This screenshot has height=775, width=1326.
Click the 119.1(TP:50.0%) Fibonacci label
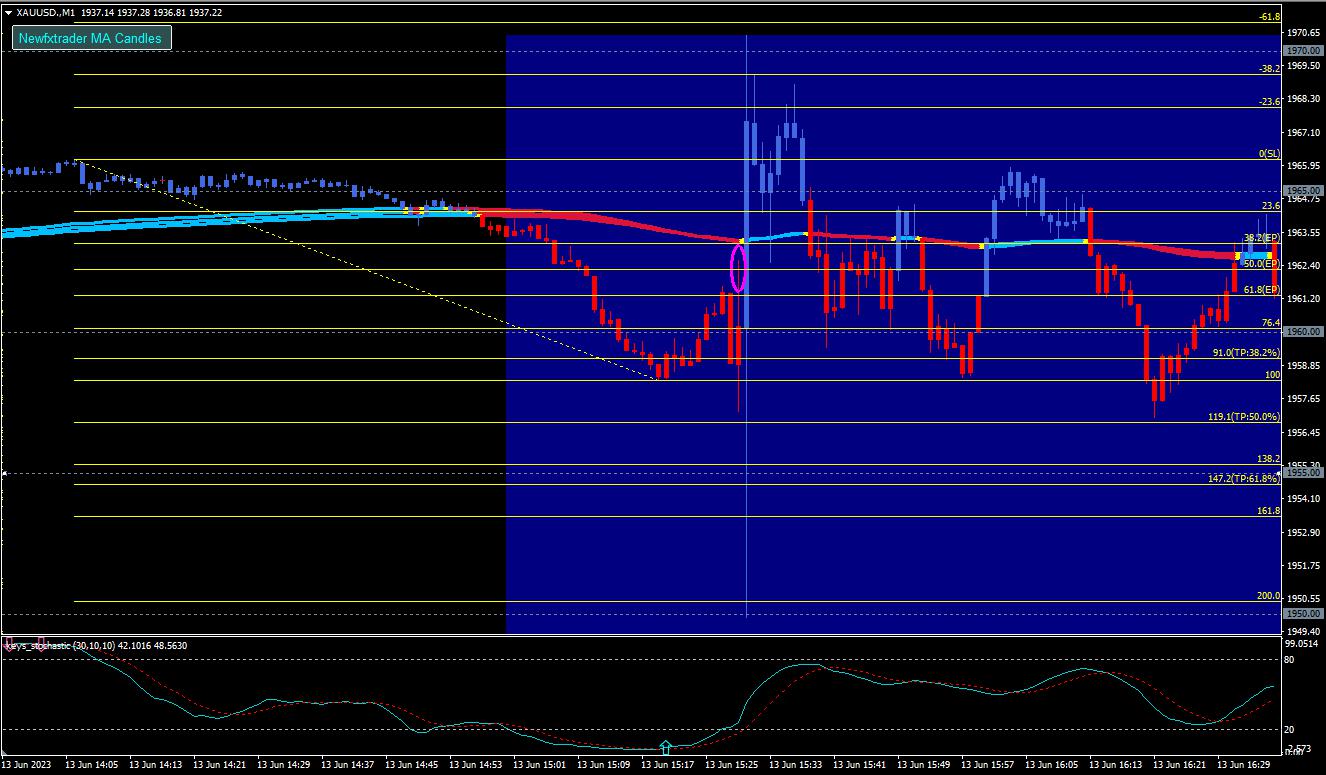(1244, 417)
